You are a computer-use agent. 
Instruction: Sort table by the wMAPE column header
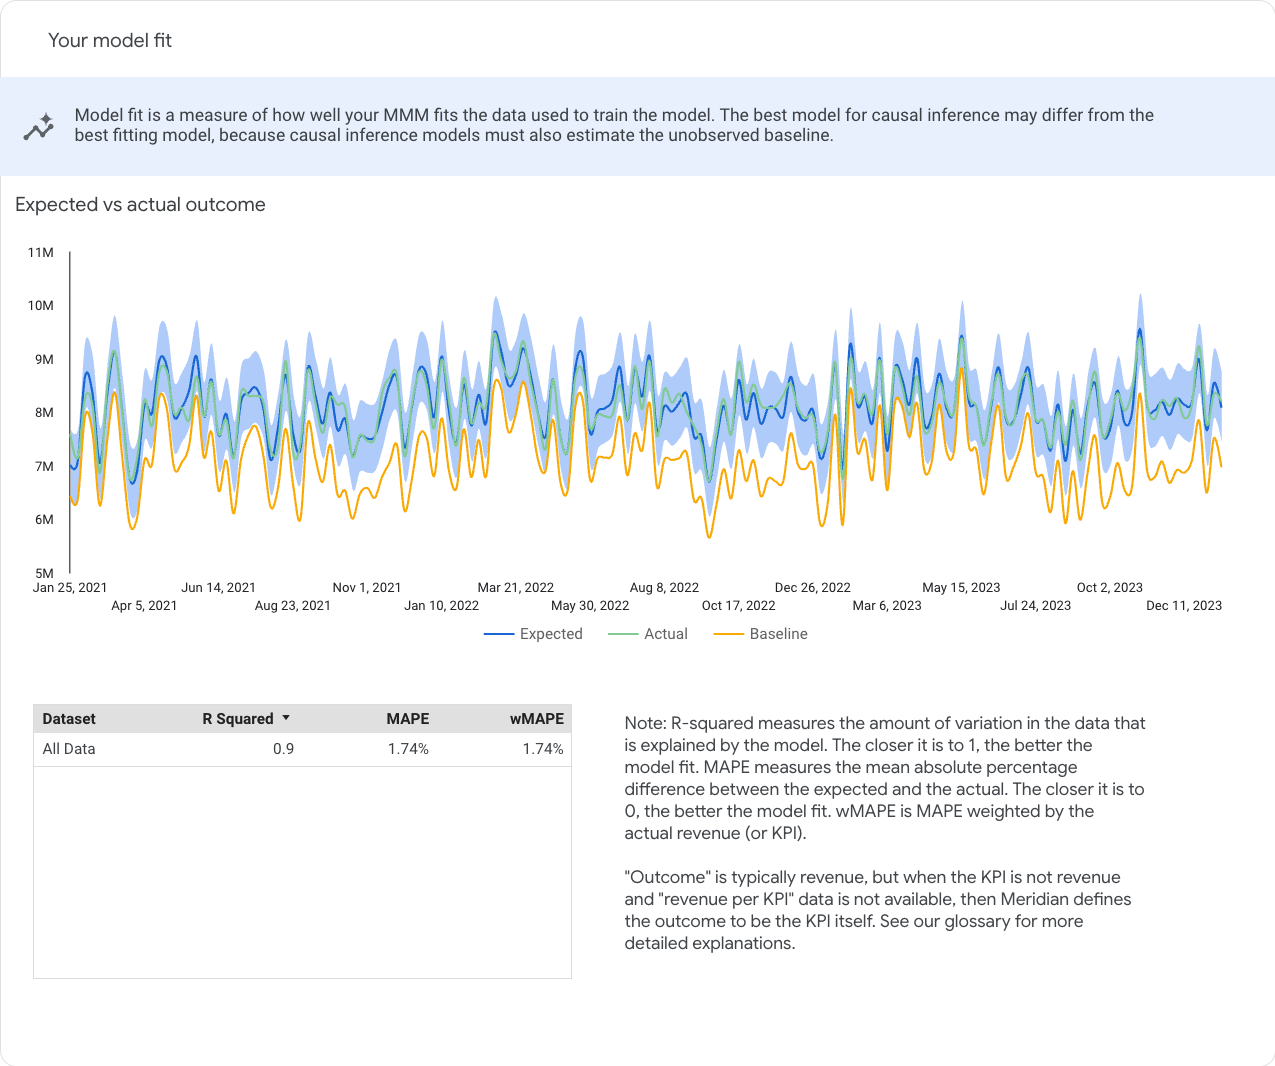(x=536, y=719)
